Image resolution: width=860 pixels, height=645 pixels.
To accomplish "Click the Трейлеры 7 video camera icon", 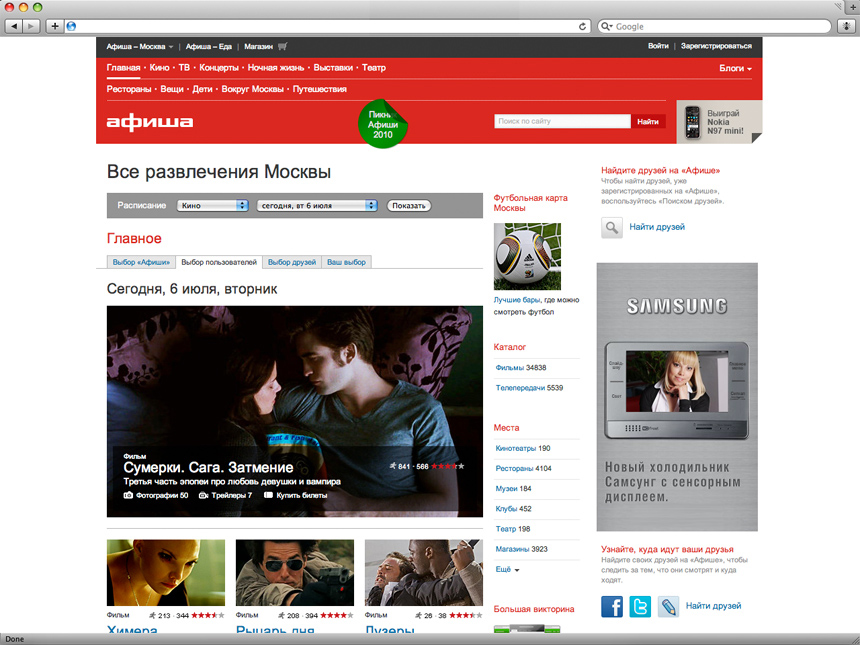I will (203, 495).
